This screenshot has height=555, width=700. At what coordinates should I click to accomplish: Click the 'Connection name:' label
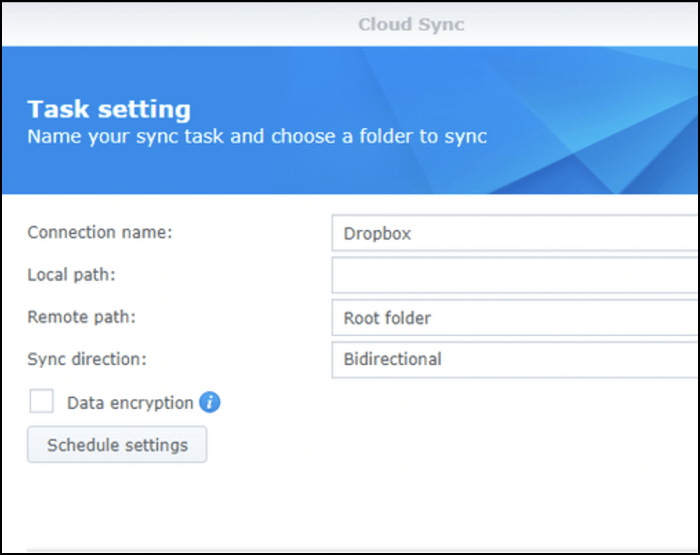point(100,232)
